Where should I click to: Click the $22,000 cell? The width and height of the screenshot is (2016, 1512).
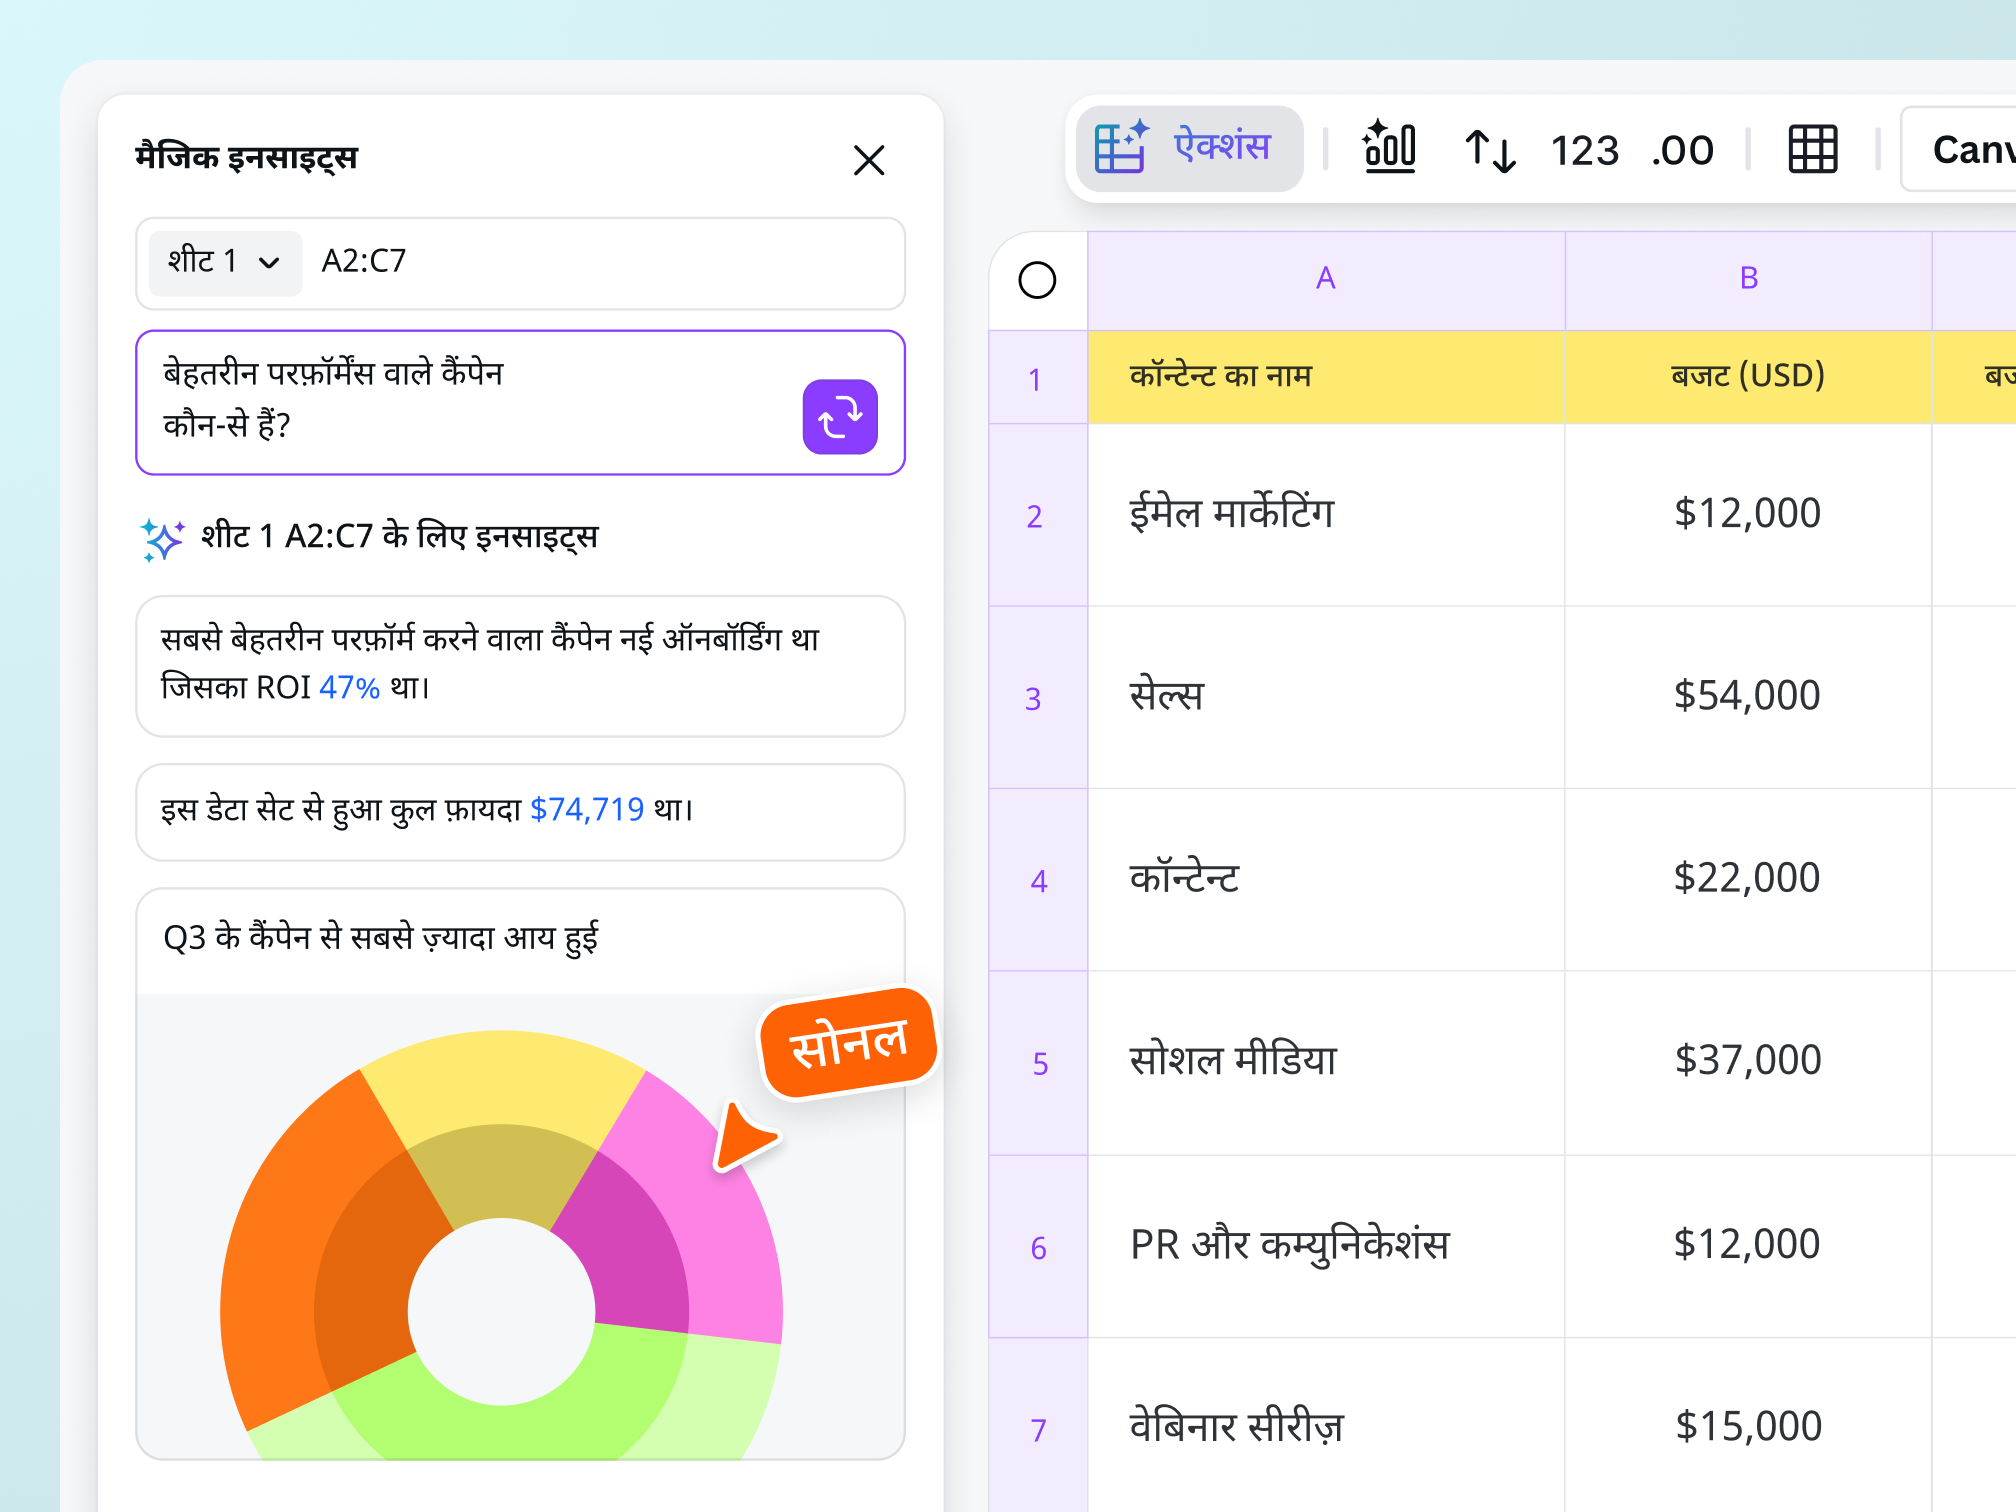click(x=1748, y=880)
